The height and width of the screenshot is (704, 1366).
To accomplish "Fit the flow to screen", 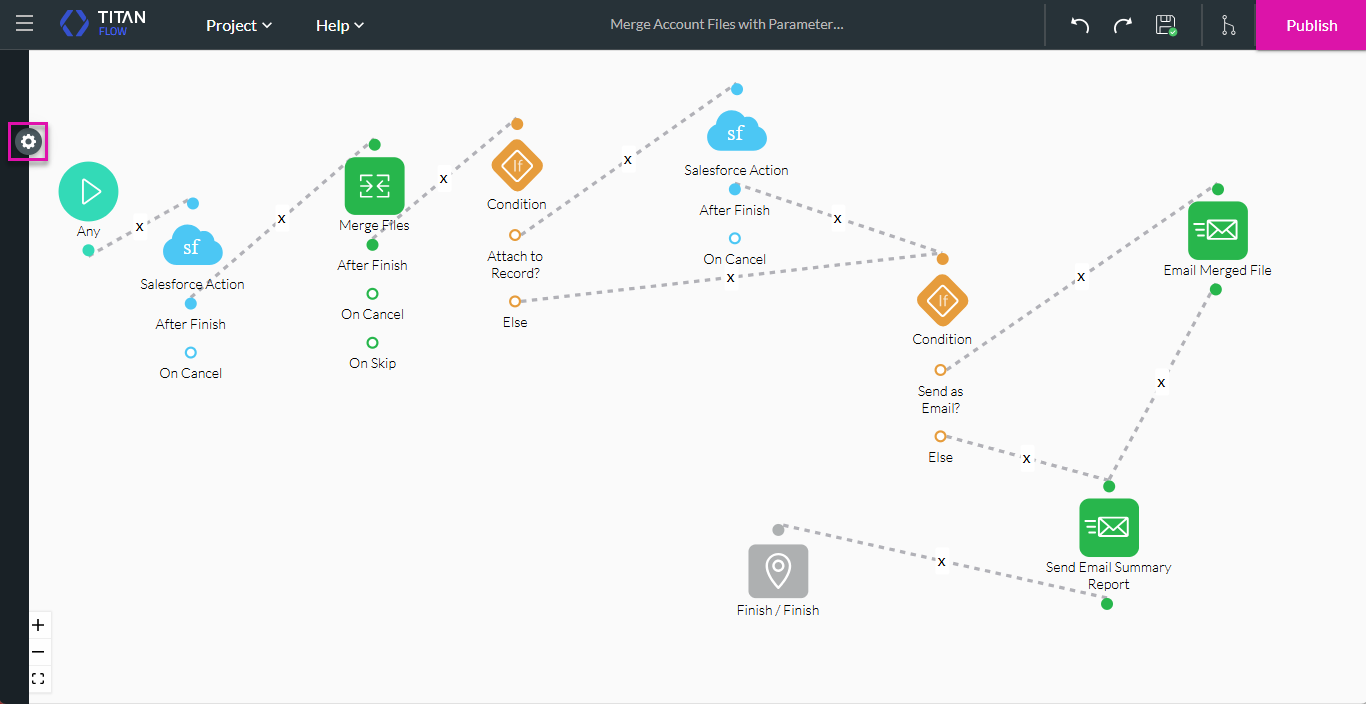I will (x=38, y=679).
